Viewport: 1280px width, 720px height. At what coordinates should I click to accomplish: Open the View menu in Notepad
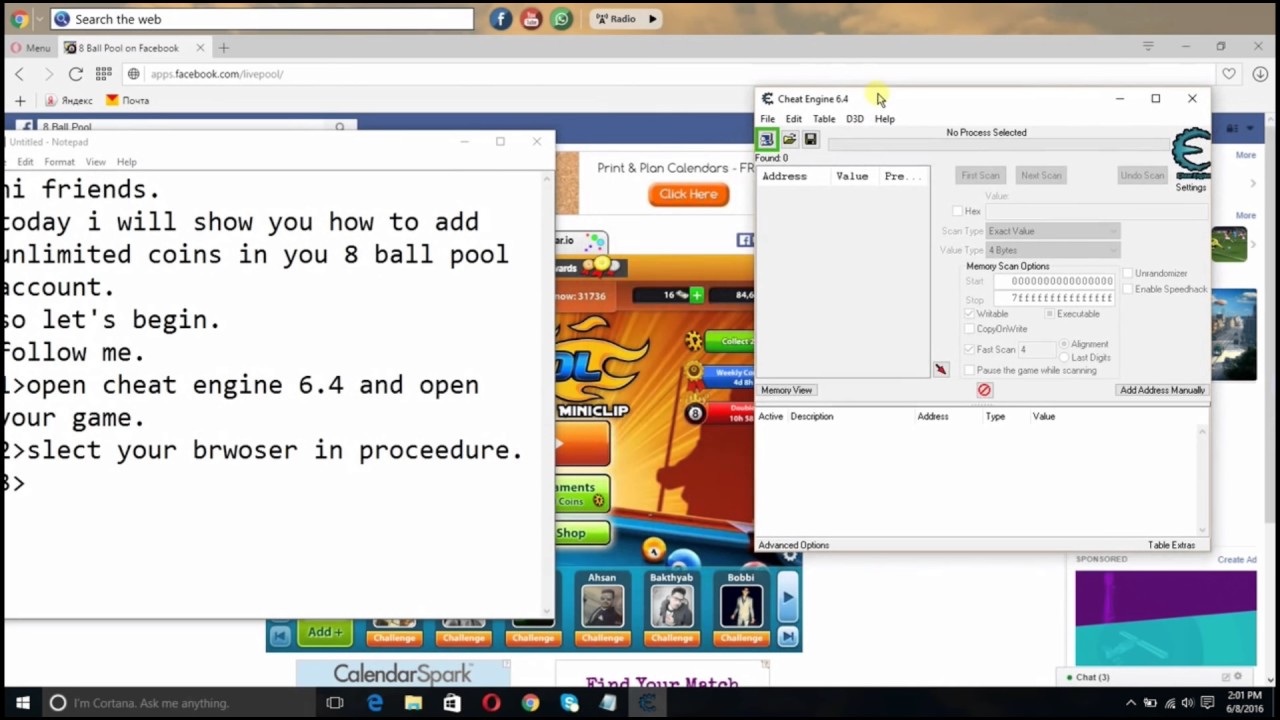pos(95,162)
